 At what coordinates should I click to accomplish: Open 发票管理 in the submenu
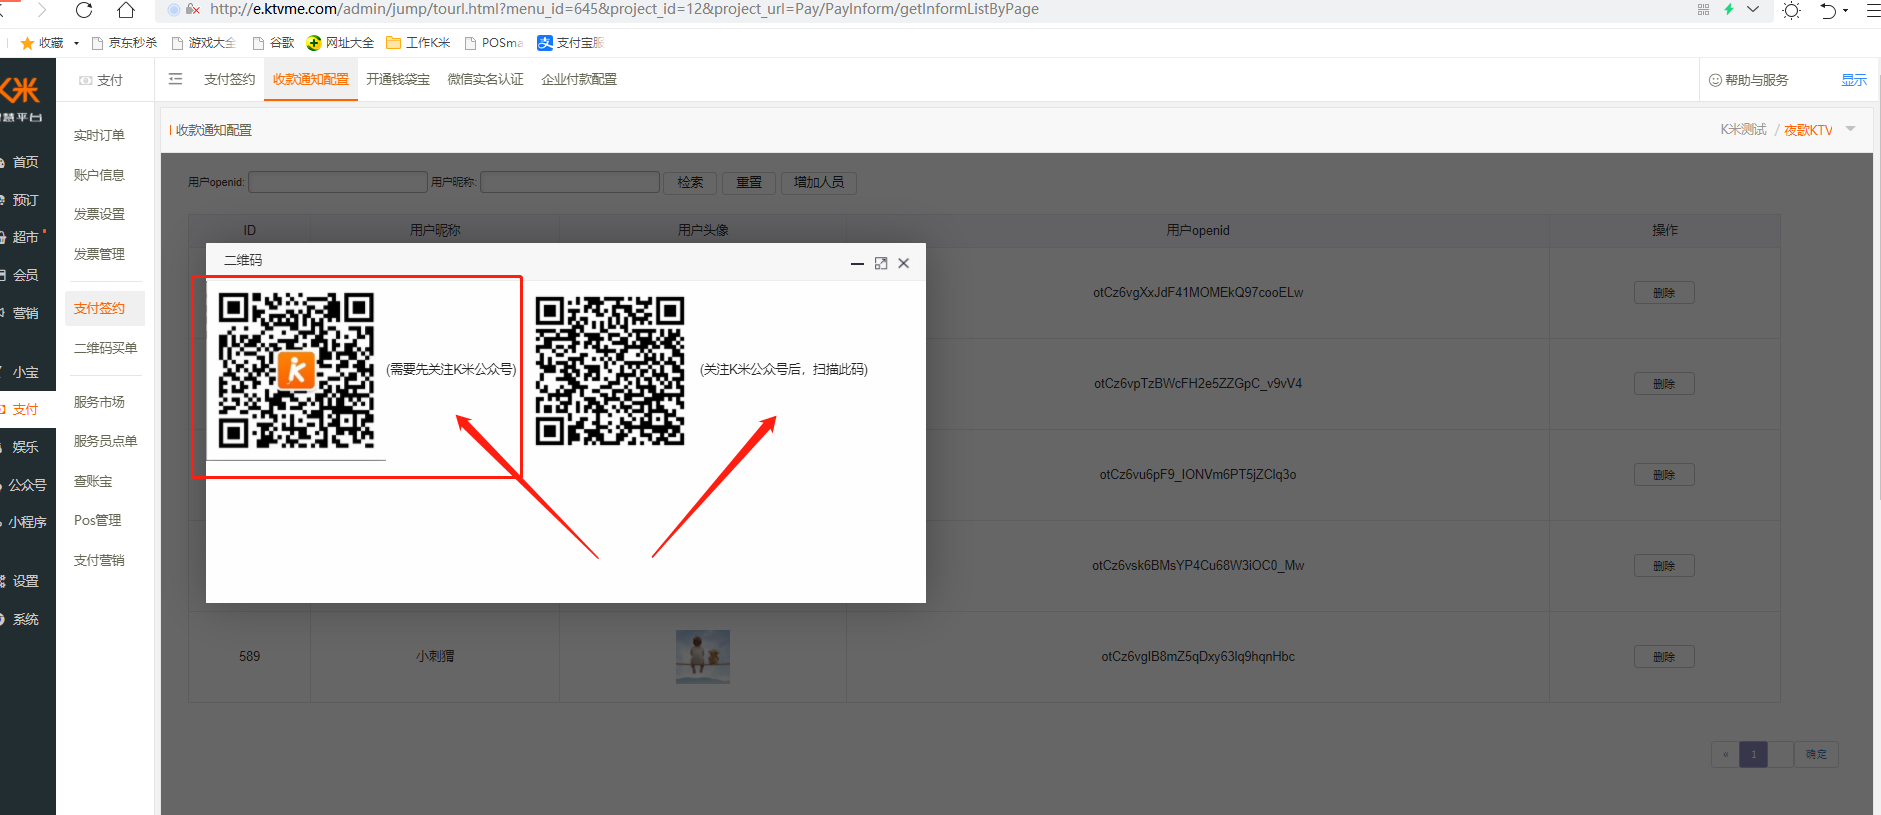tap(99, 254)
